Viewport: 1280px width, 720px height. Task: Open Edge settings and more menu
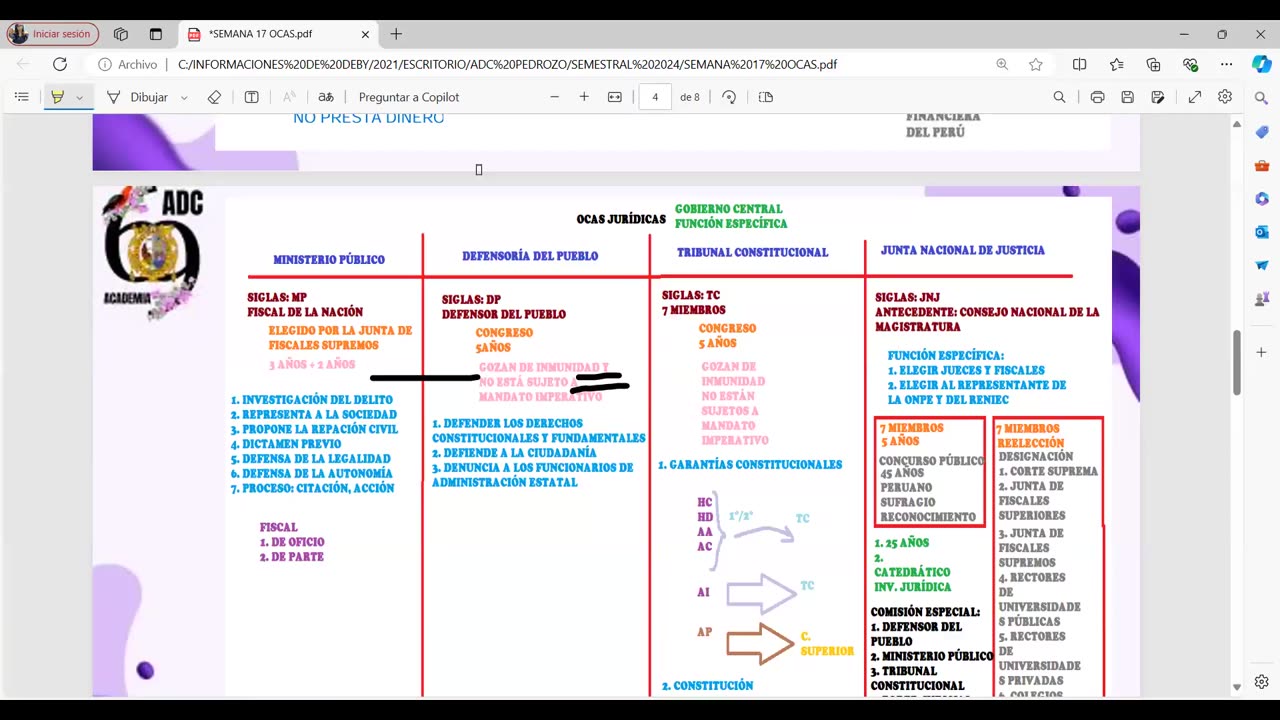1226,64
